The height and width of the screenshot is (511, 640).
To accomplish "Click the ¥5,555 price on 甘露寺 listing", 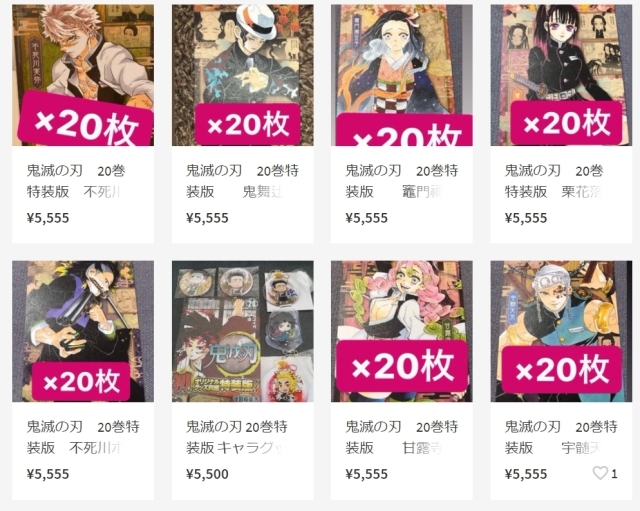I will 367,474.
